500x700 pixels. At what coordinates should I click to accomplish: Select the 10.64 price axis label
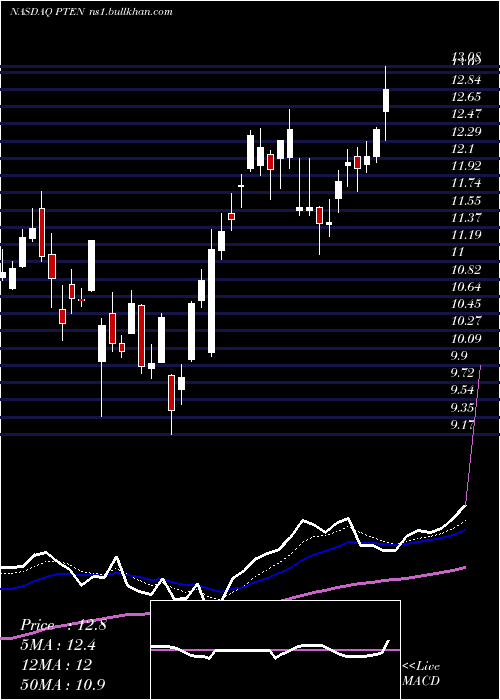(466, 287)
